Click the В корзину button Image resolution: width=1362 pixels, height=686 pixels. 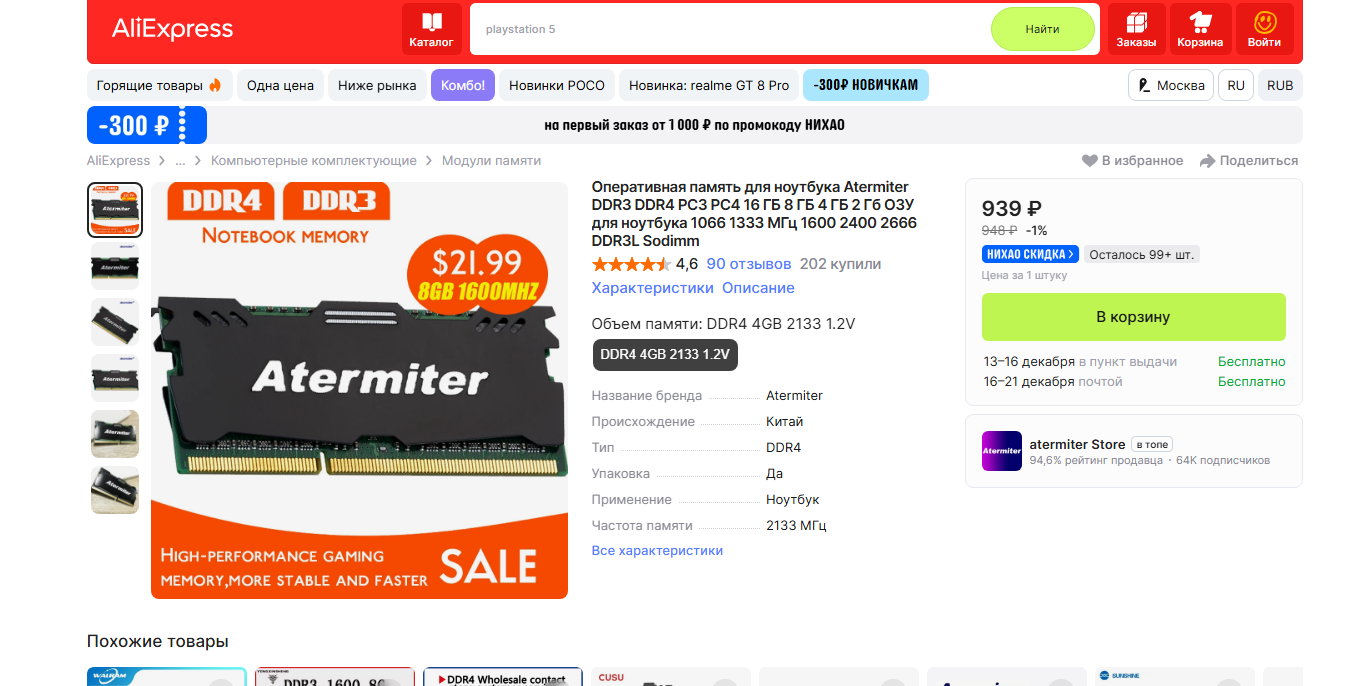pyautogui.click(x=1133, y=317)
